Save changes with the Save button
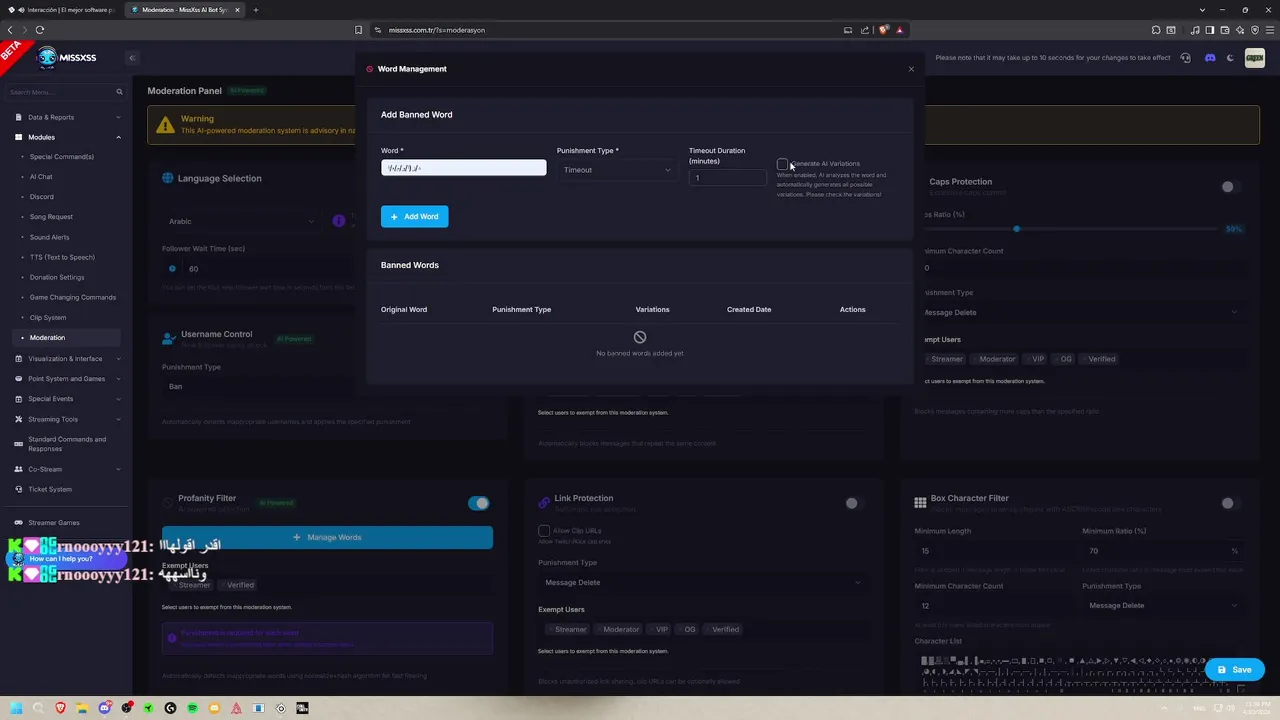 (1235, 670)
